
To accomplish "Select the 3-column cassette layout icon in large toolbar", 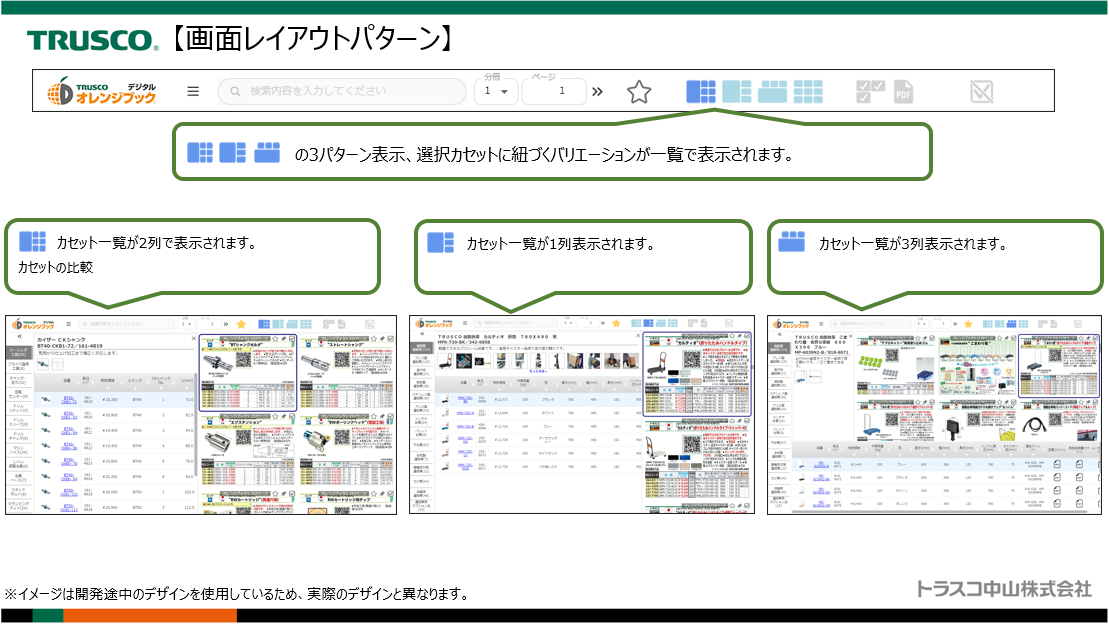I will point(772,91).
